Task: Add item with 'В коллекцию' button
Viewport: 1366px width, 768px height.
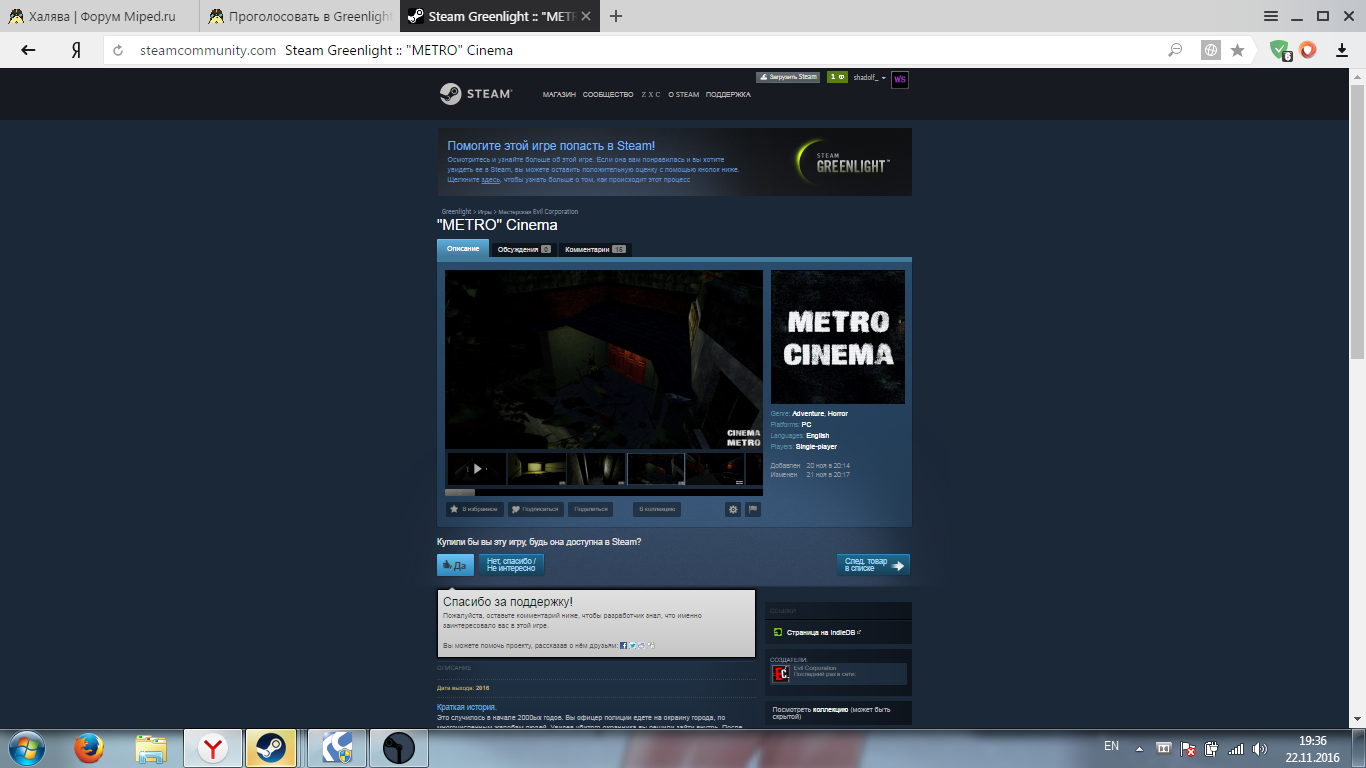Action: coord(657,509)
